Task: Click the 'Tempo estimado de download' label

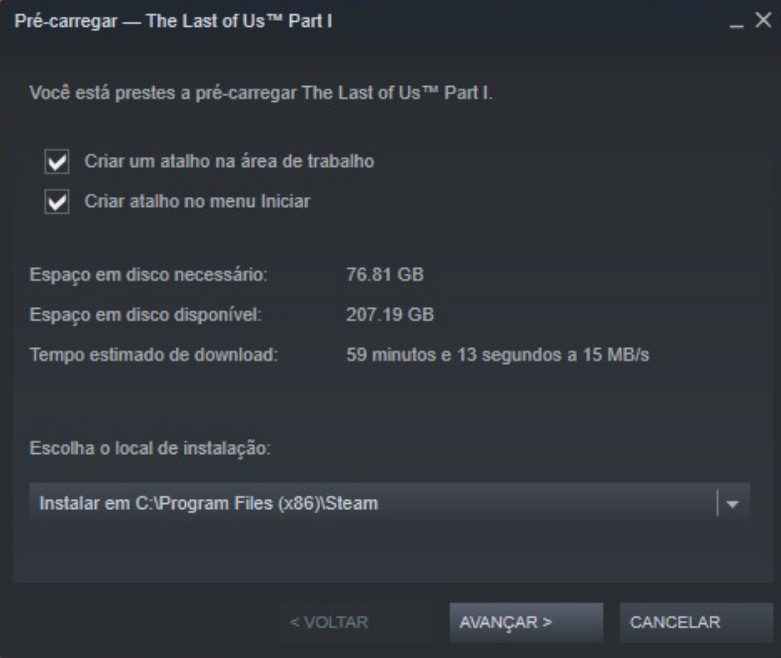Action: click(153, 355)
